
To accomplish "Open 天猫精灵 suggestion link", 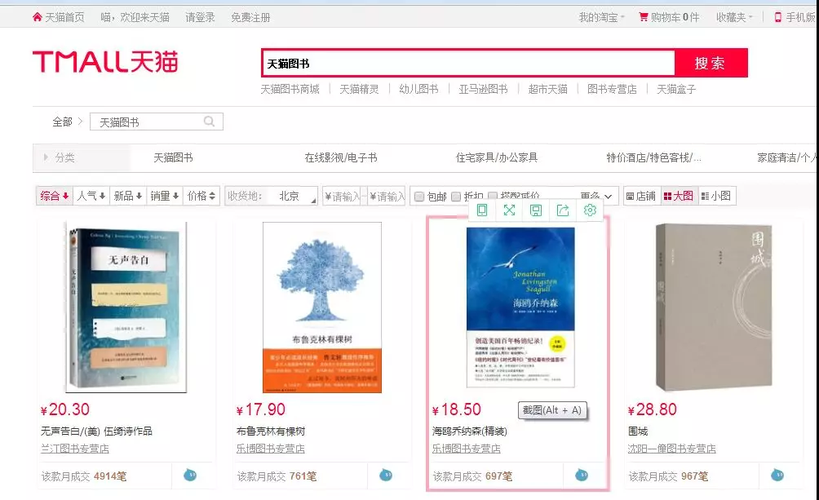I will [x=359, y=89].
